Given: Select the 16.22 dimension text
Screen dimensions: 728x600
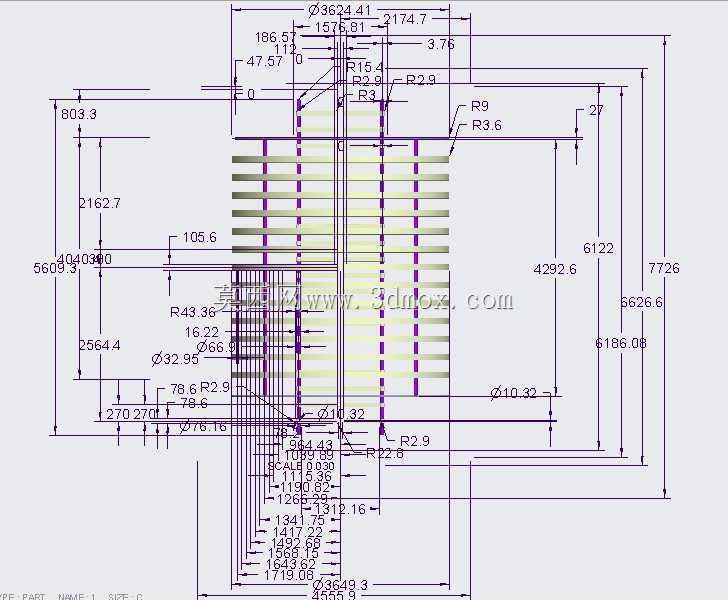Looking at the screenshot, I should (202, 333).
